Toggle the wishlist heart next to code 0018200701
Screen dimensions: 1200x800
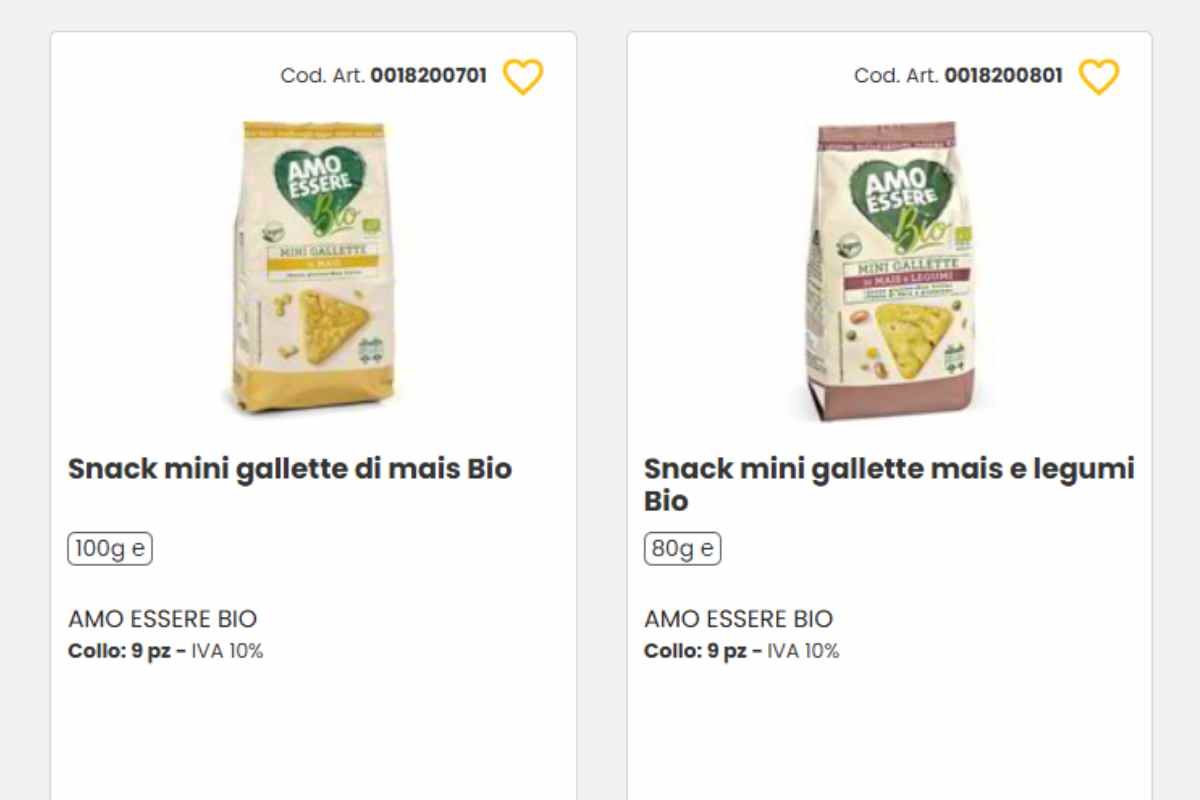523,75
